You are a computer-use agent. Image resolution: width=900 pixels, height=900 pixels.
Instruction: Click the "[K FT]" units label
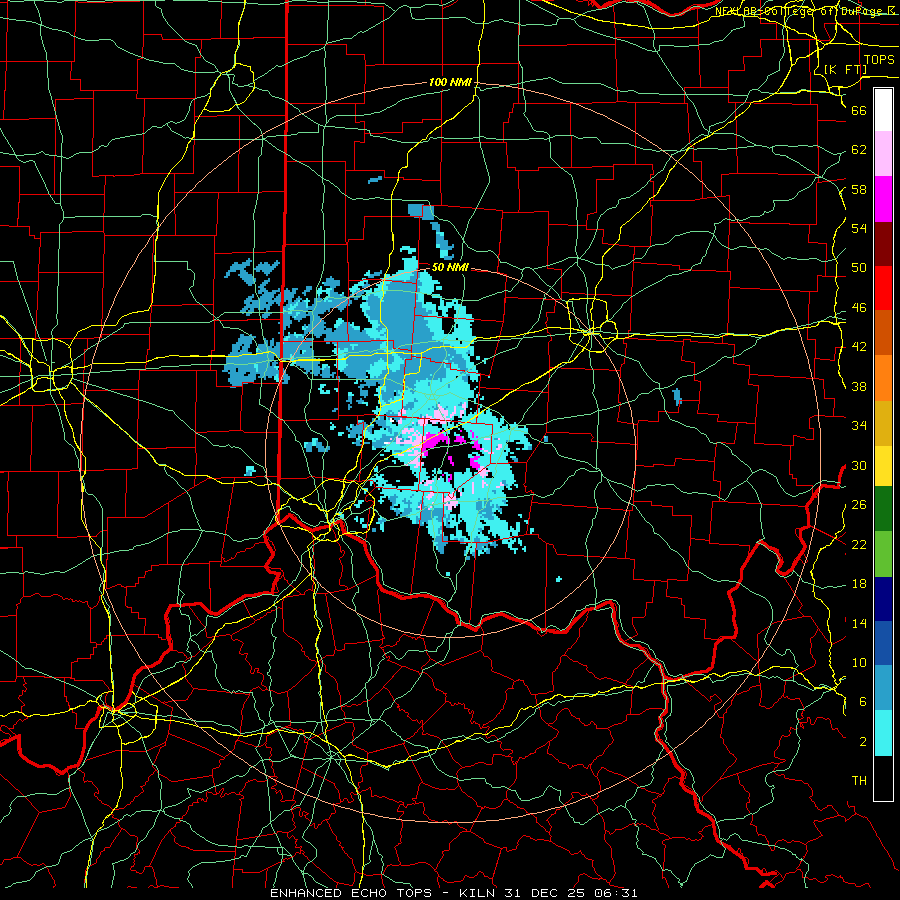(845, 69)
